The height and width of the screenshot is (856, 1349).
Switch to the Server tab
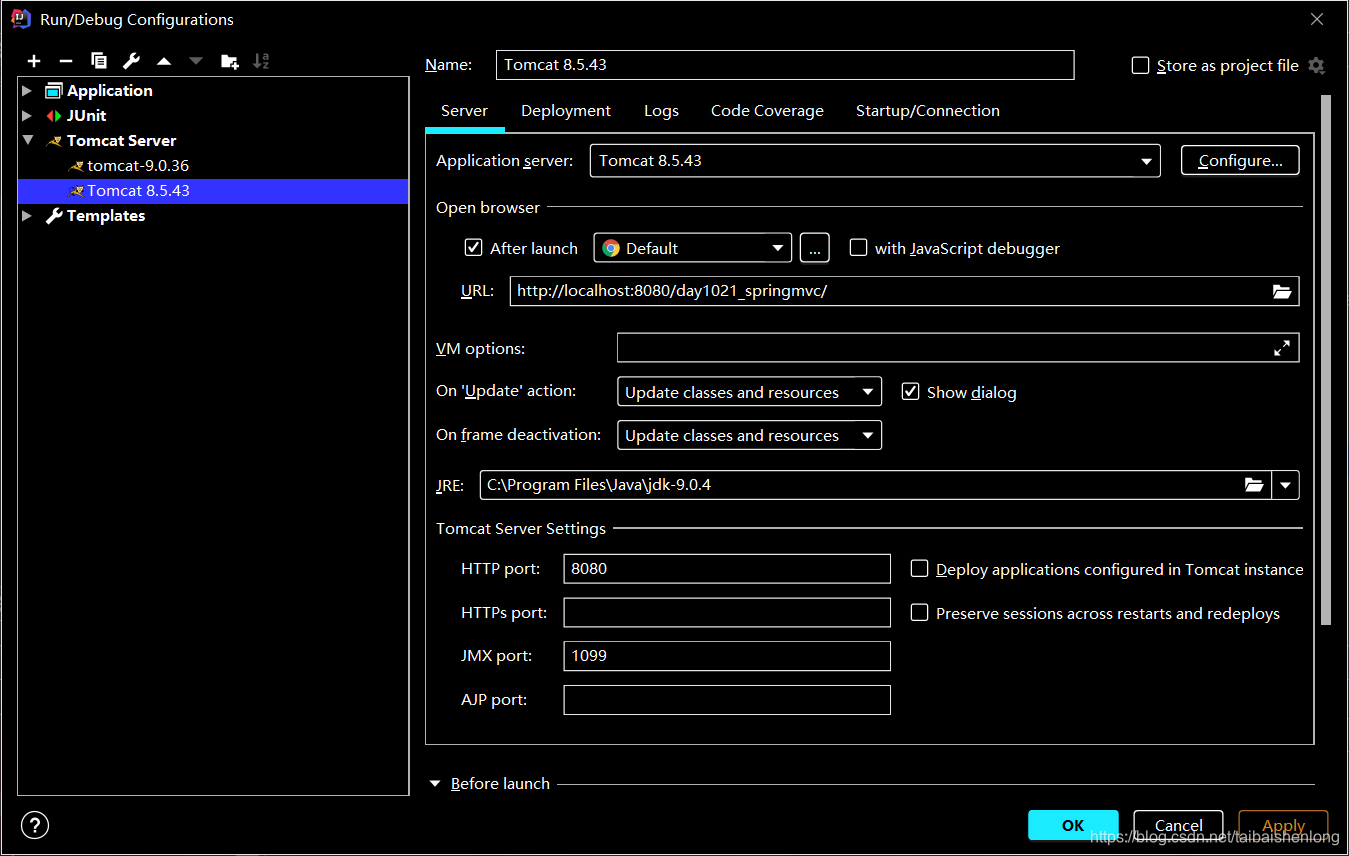click(464, 111)
